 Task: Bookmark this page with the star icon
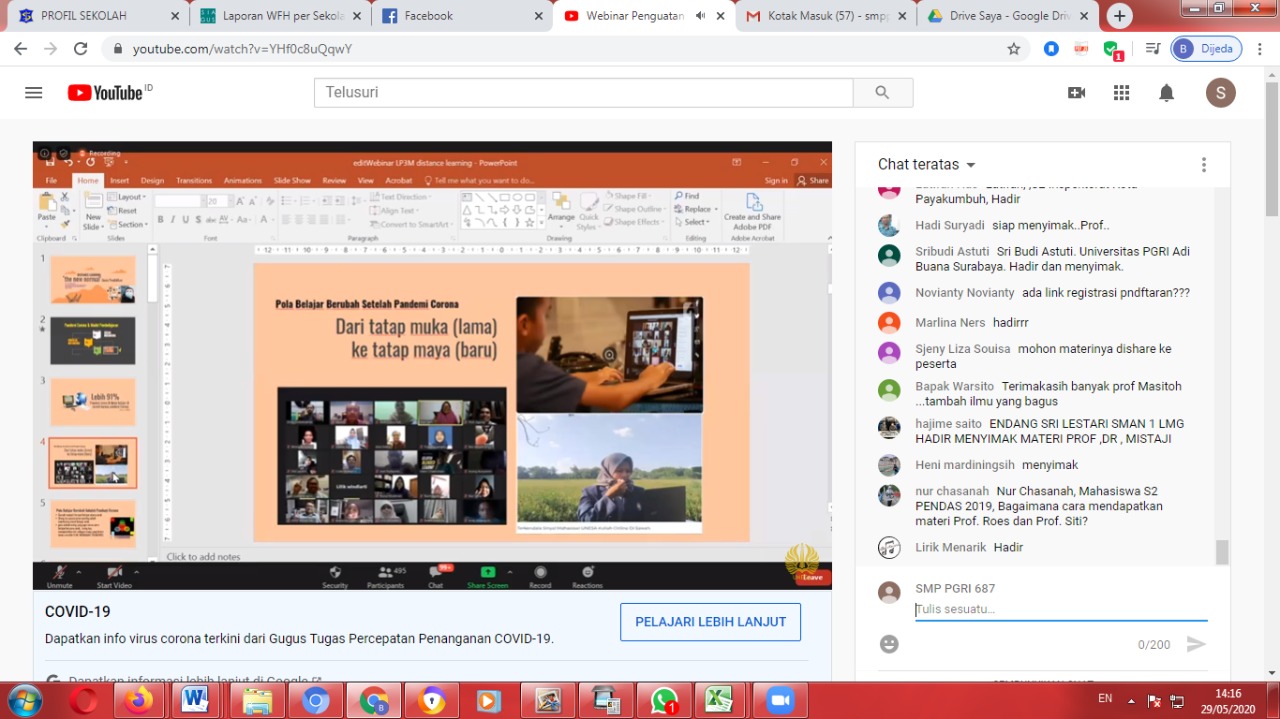click(x=1014, y=48)
